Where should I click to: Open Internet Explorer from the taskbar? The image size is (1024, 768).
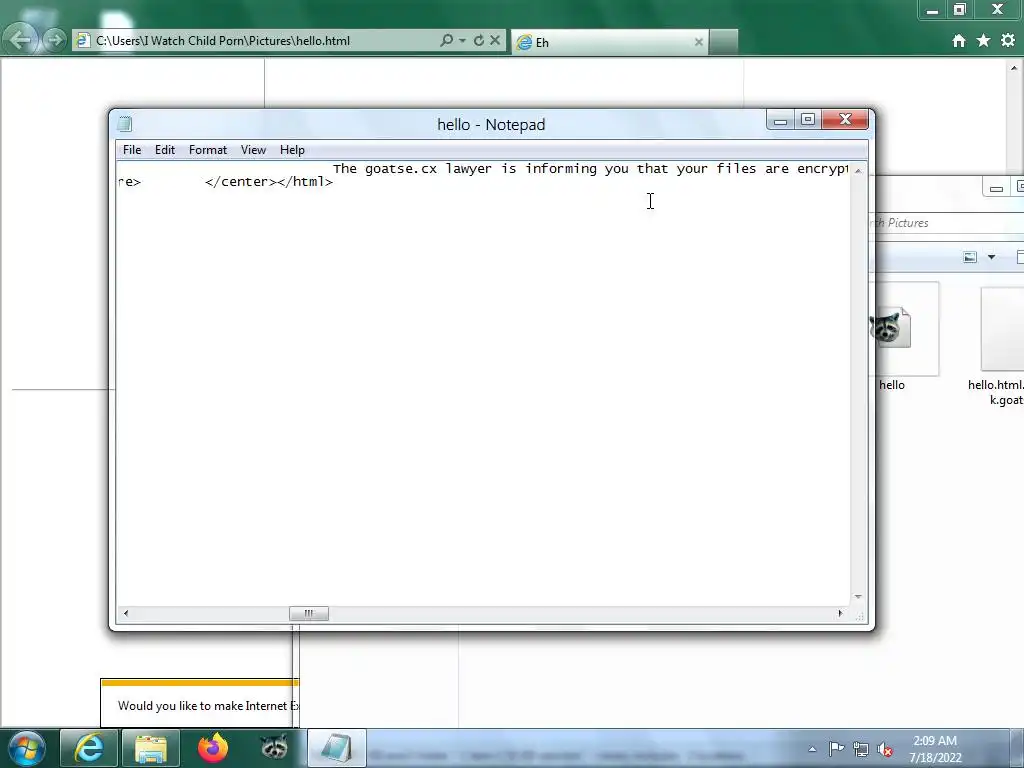88,748
